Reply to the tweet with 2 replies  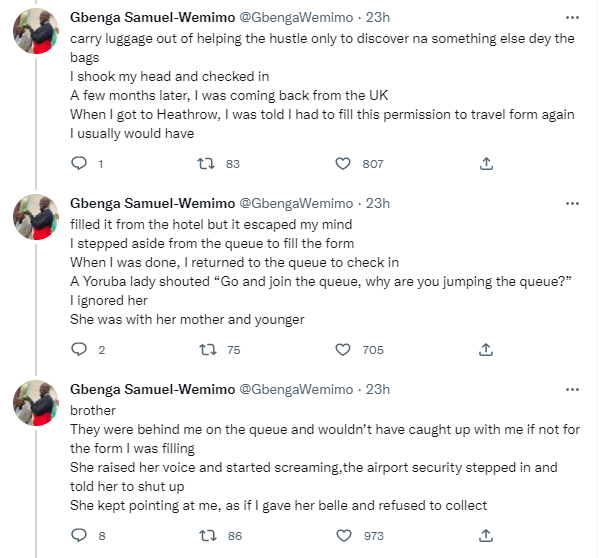point(82,349)
